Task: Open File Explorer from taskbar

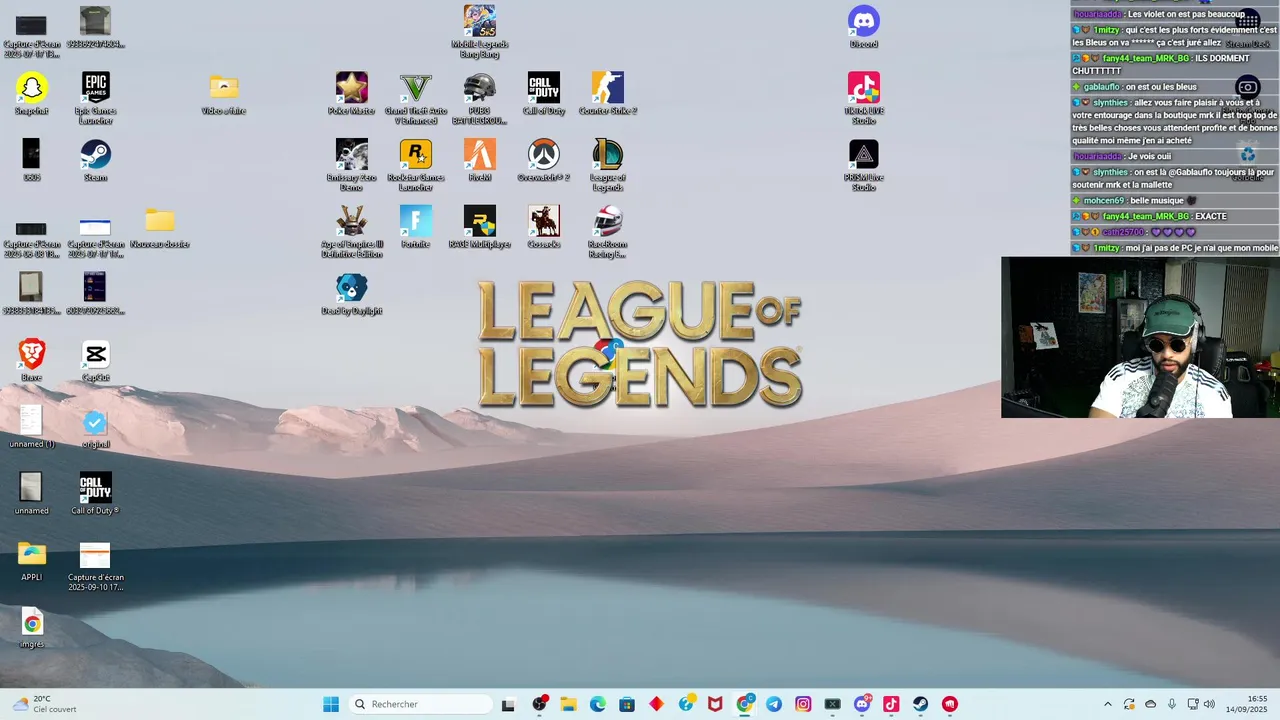Action: point(568,704)
